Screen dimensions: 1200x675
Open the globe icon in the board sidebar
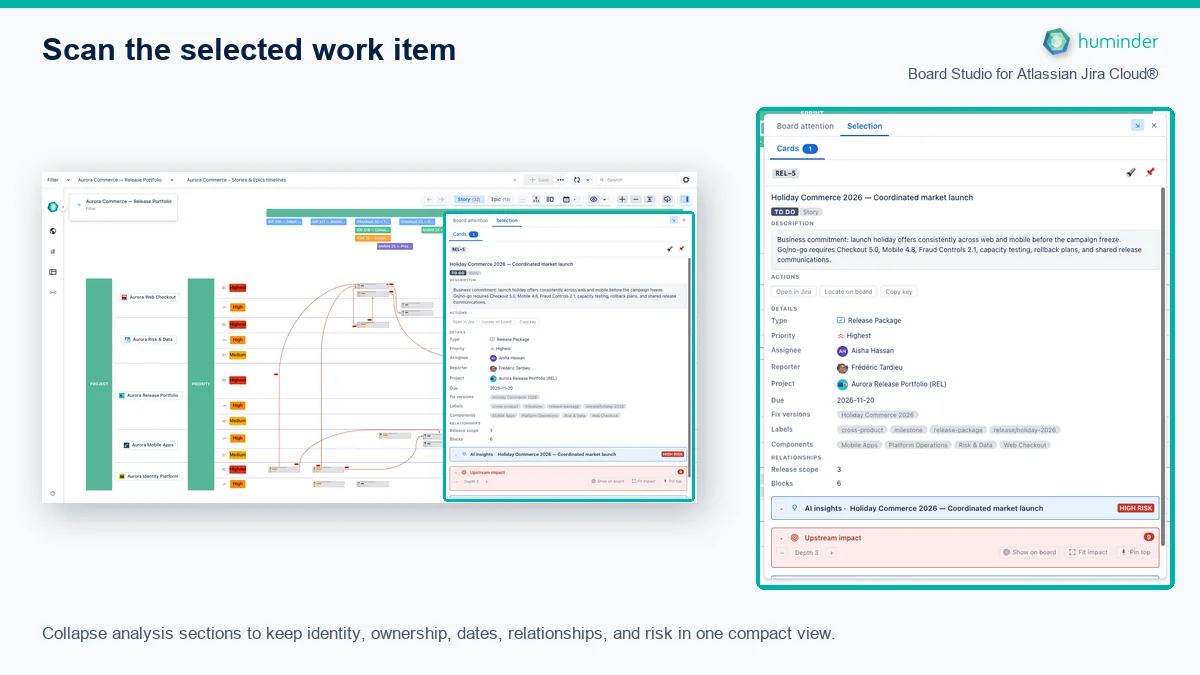click(x=53, y=231)
